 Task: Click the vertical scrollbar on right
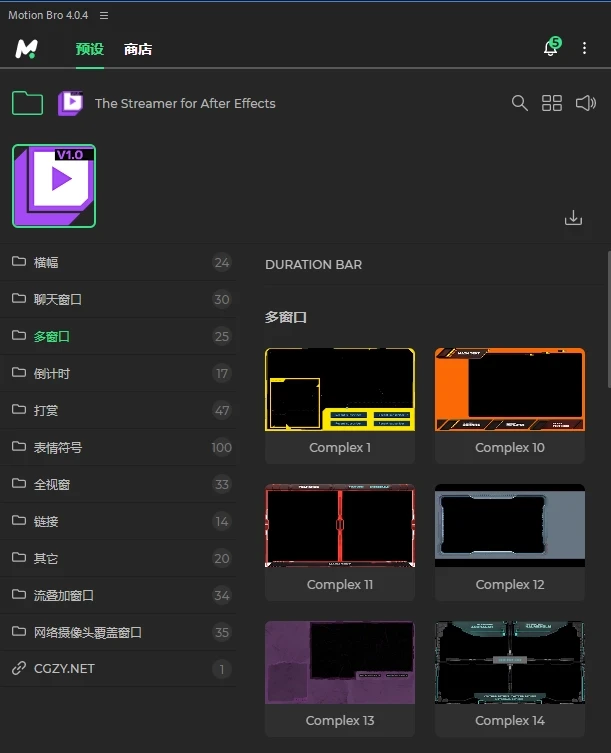607,320
